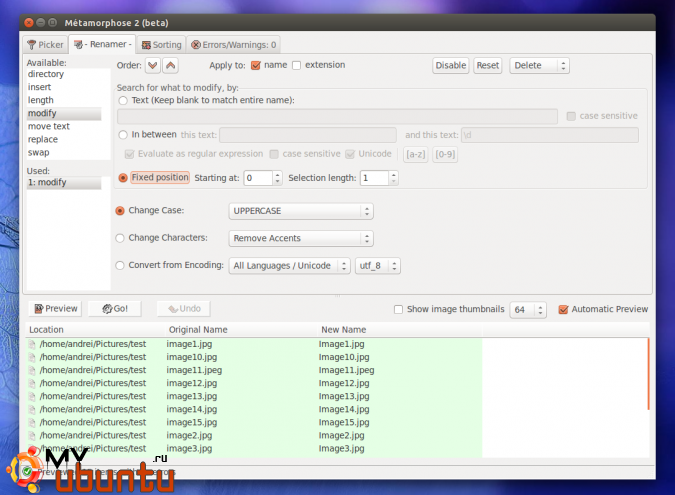675x495 pixels.
Task: Increase the Selection length stepper value
Action: coord(393,174)
